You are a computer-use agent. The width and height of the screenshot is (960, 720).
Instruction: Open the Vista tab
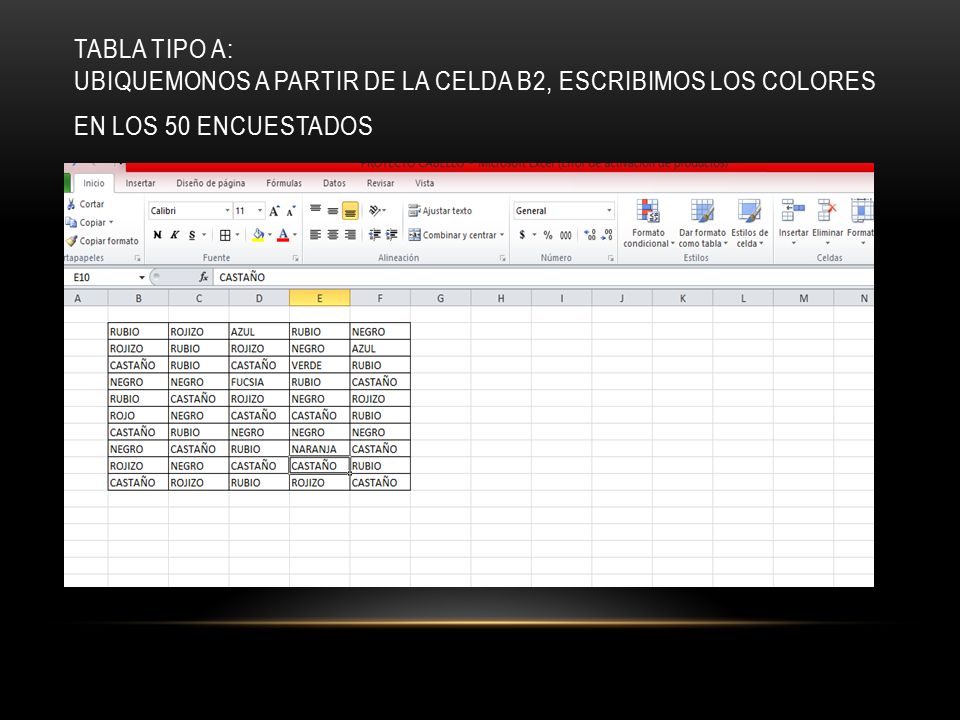coord(424,183)
